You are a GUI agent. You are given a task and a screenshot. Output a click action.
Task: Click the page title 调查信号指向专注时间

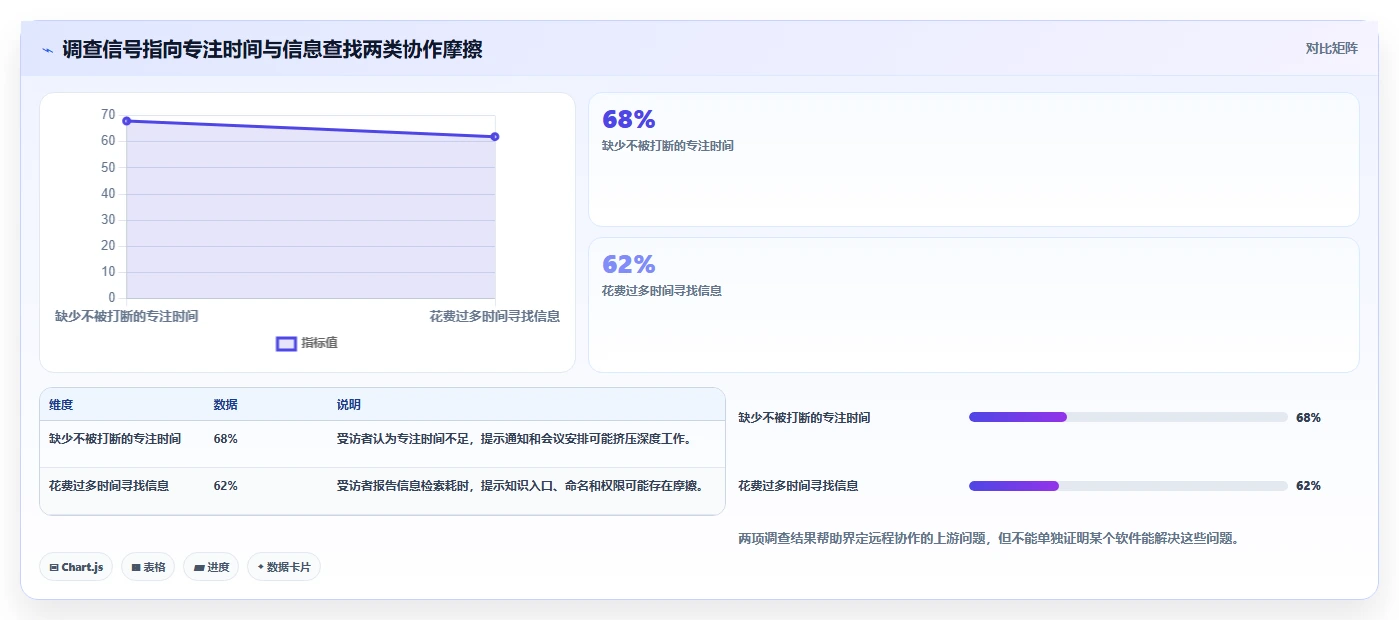(272, 49)
